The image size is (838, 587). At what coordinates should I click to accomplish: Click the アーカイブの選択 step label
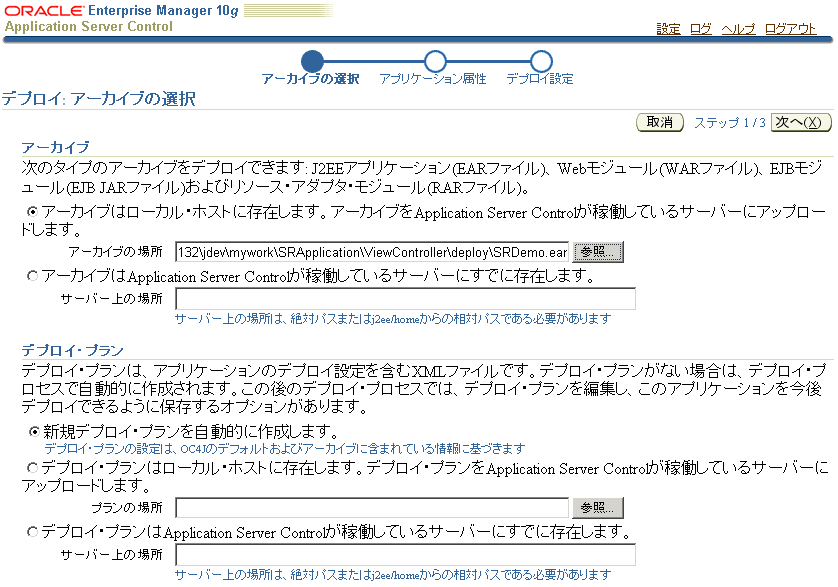311,79
